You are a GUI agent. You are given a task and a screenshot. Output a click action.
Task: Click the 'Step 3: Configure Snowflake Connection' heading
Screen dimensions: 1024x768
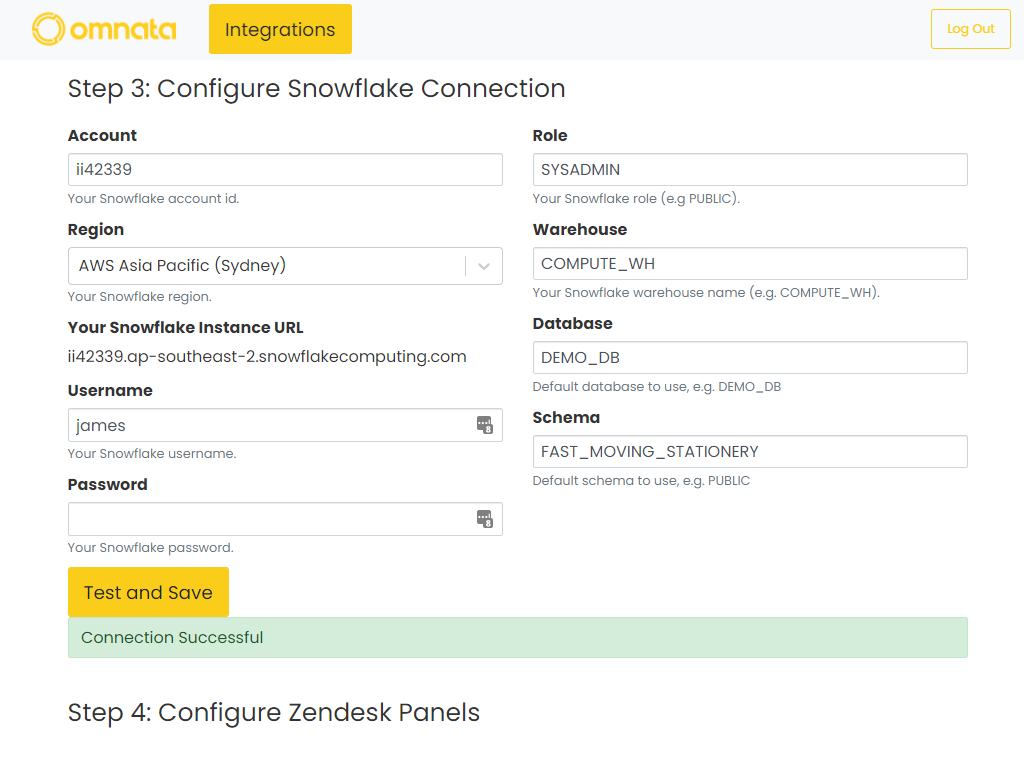point(316,89)
